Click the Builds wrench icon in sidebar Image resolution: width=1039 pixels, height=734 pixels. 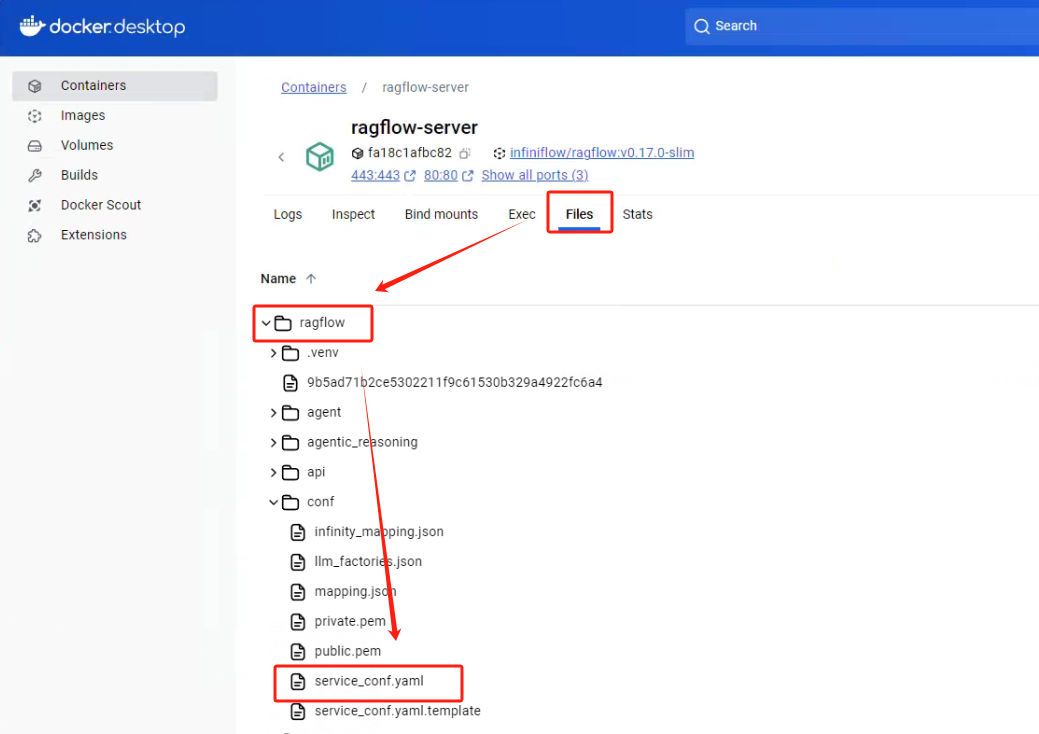[x=34, y=176]
